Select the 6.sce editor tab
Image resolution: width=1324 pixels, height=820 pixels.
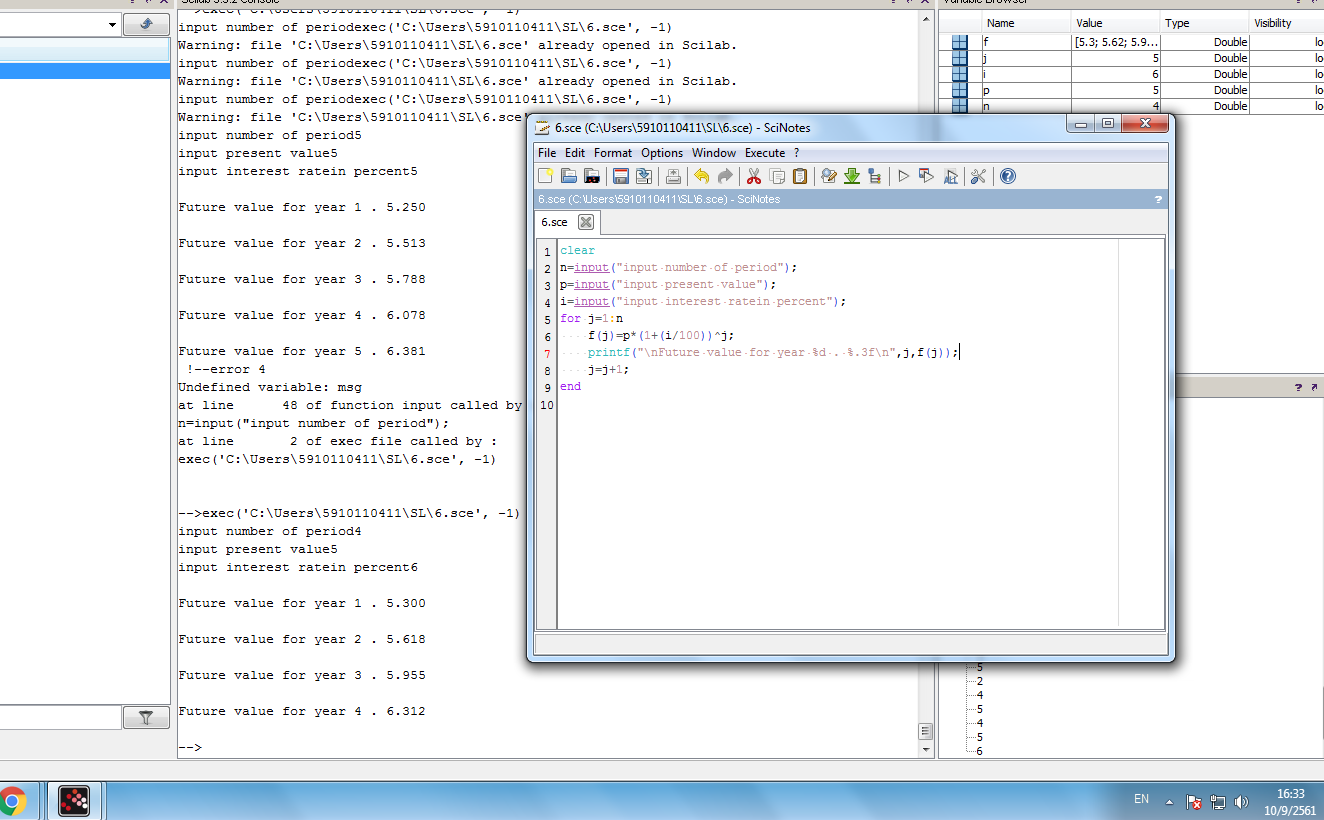tap(554, 222)
